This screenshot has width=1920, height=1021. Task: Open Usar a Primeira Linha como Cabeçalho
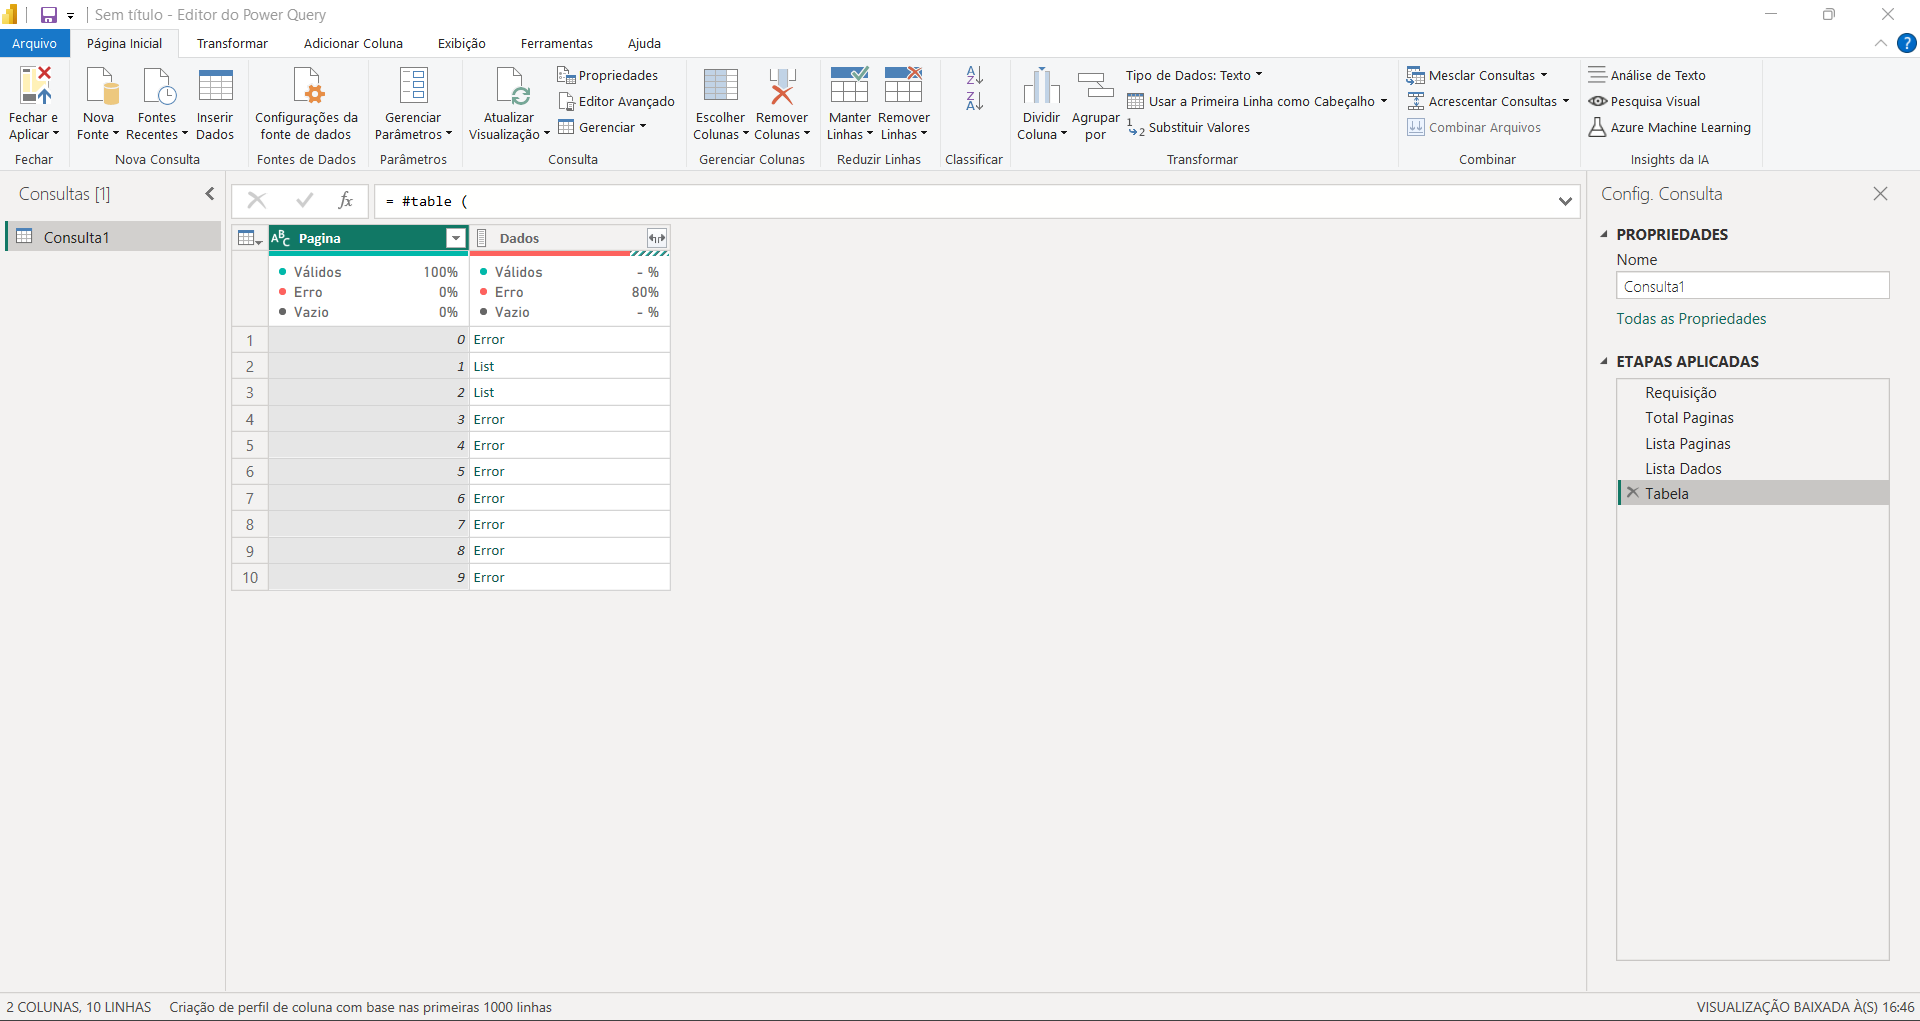1257,101
